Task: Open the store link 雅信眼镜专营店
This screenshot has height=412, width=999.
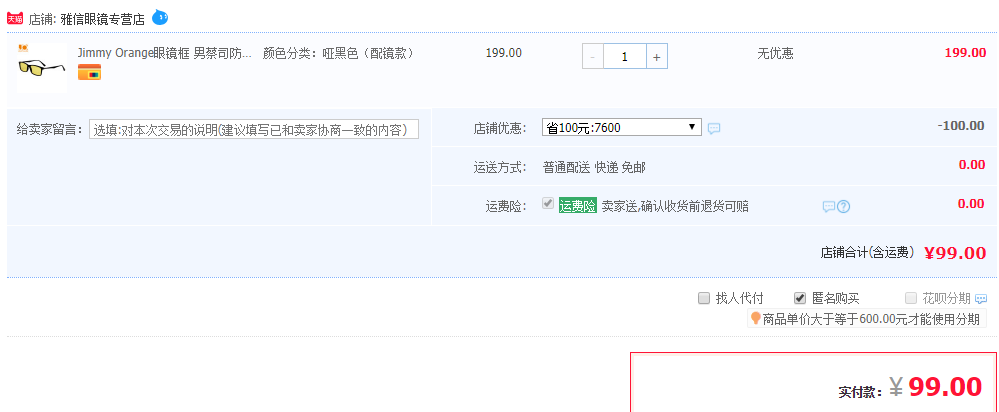Action: coord(103,20)
